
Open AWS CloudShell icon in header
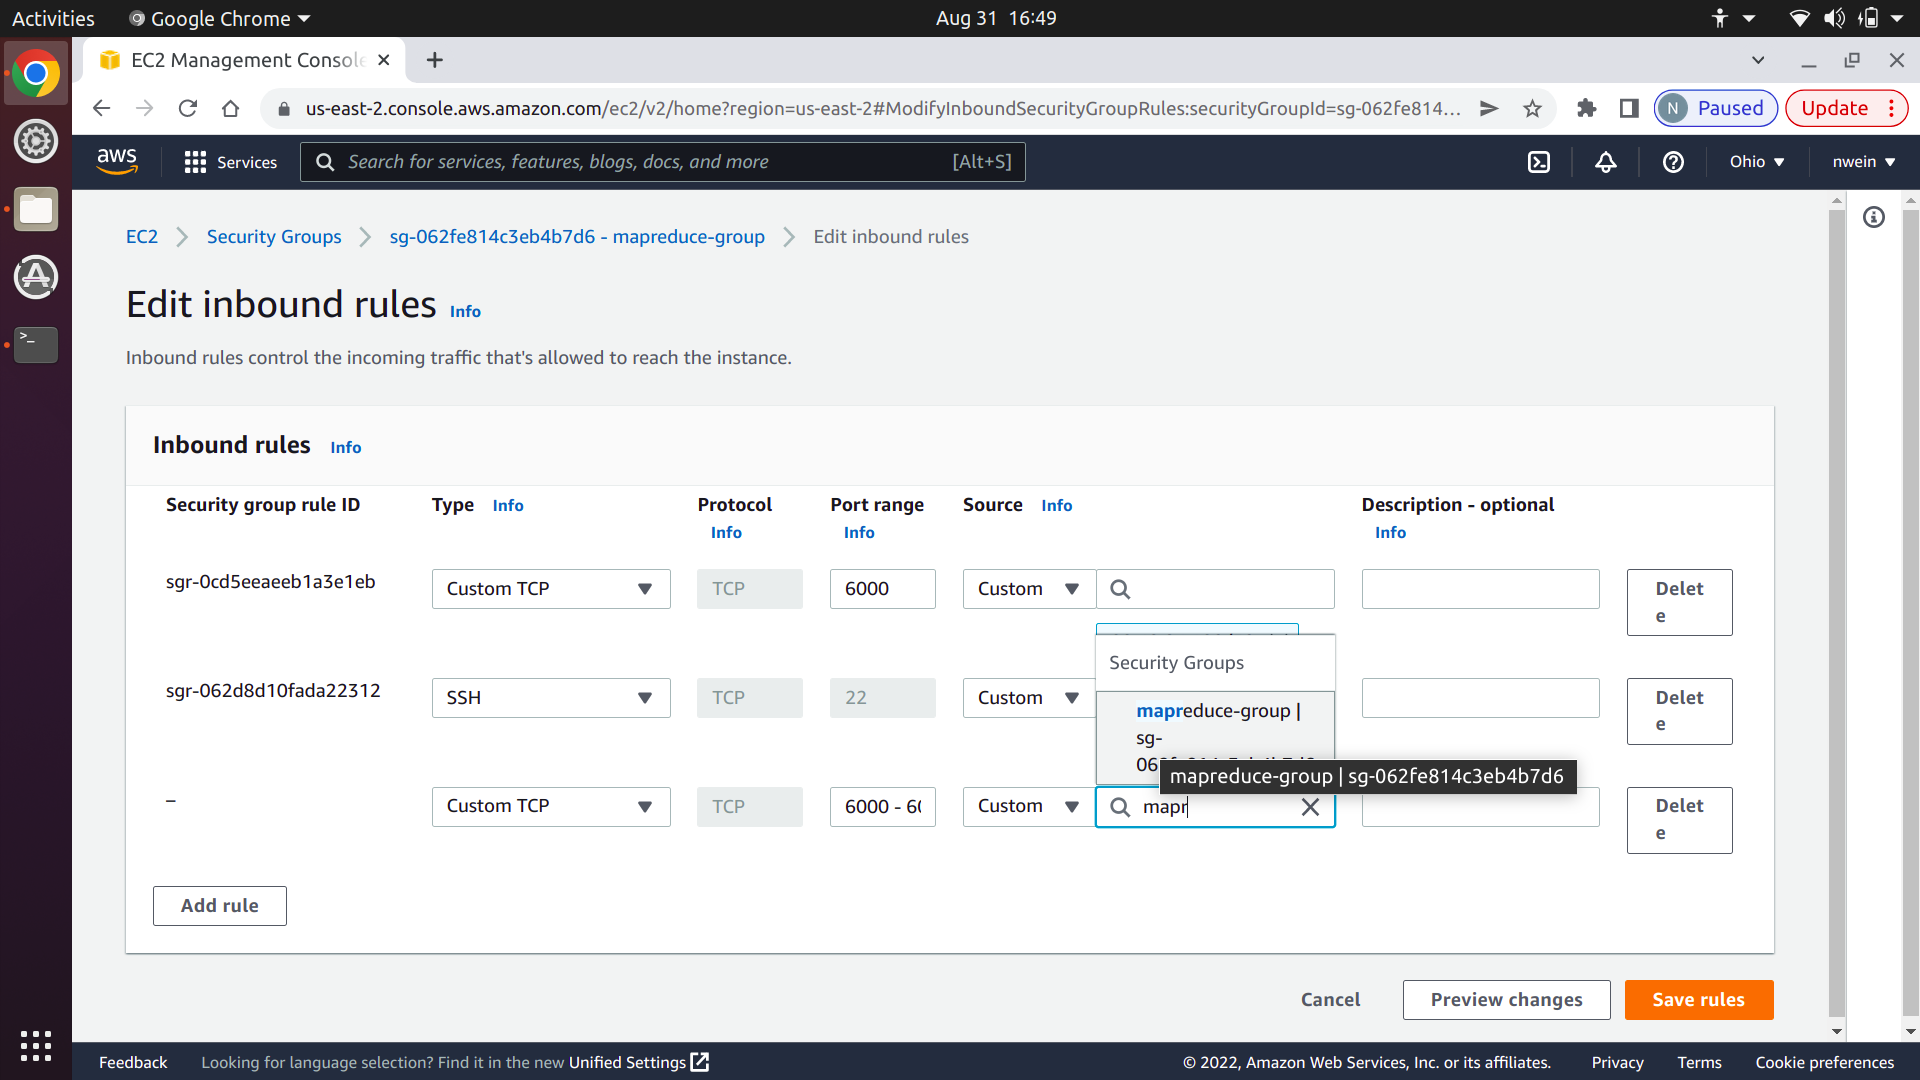[1539, 162]
